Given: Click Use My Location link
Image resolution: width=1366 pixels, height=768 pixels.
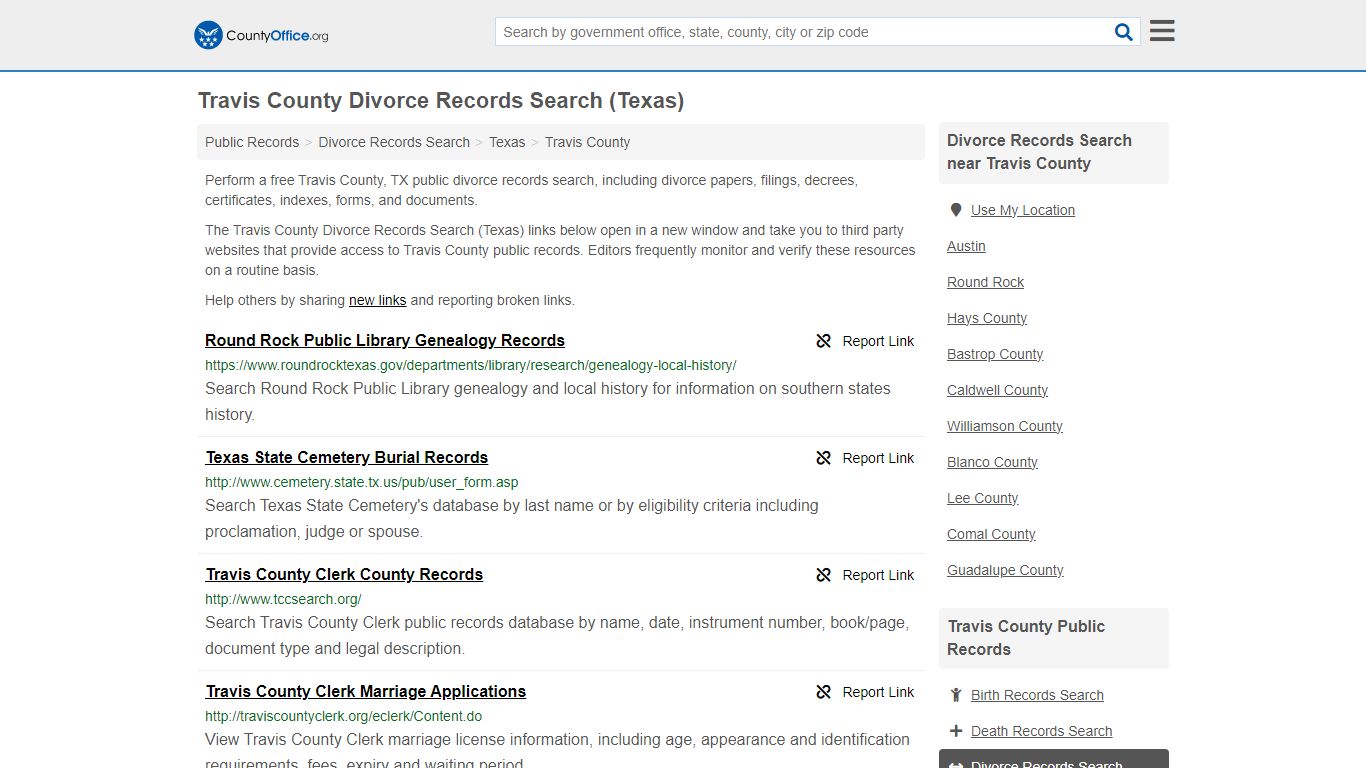Looking at the screenshot, I should tap(1023, 210).
